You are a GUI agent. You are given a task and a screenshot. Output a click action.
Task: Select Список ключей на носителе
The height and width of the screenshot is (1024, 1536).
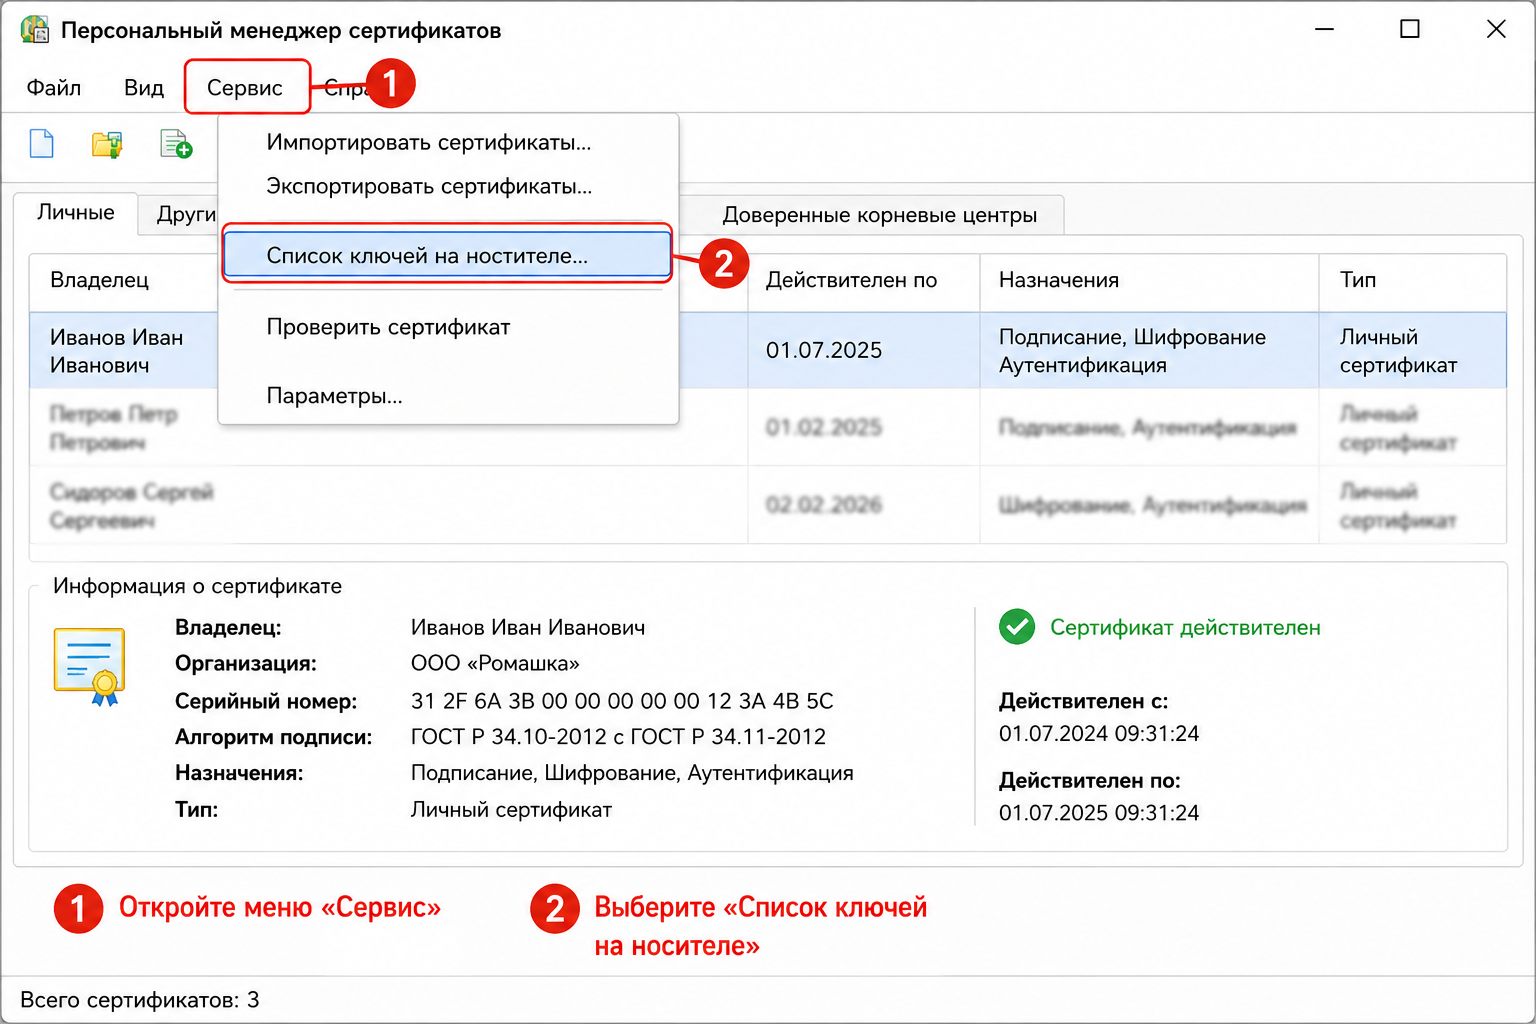click(x=447, y=255)
